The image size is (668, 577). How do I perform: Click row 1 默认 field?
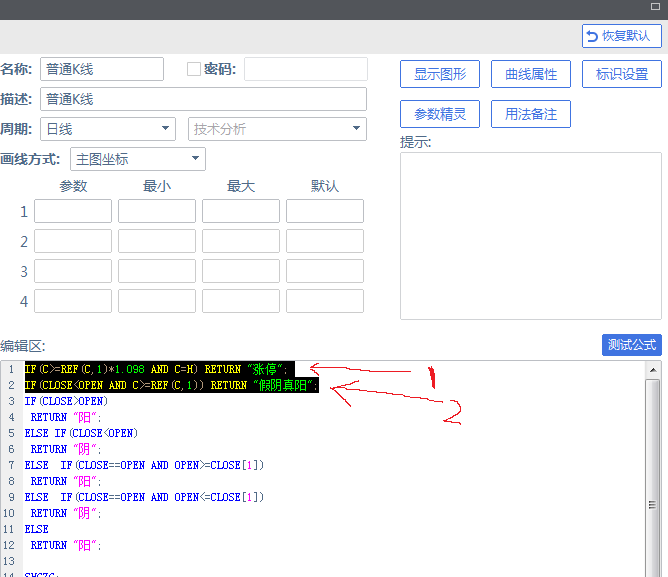[325, 211]
